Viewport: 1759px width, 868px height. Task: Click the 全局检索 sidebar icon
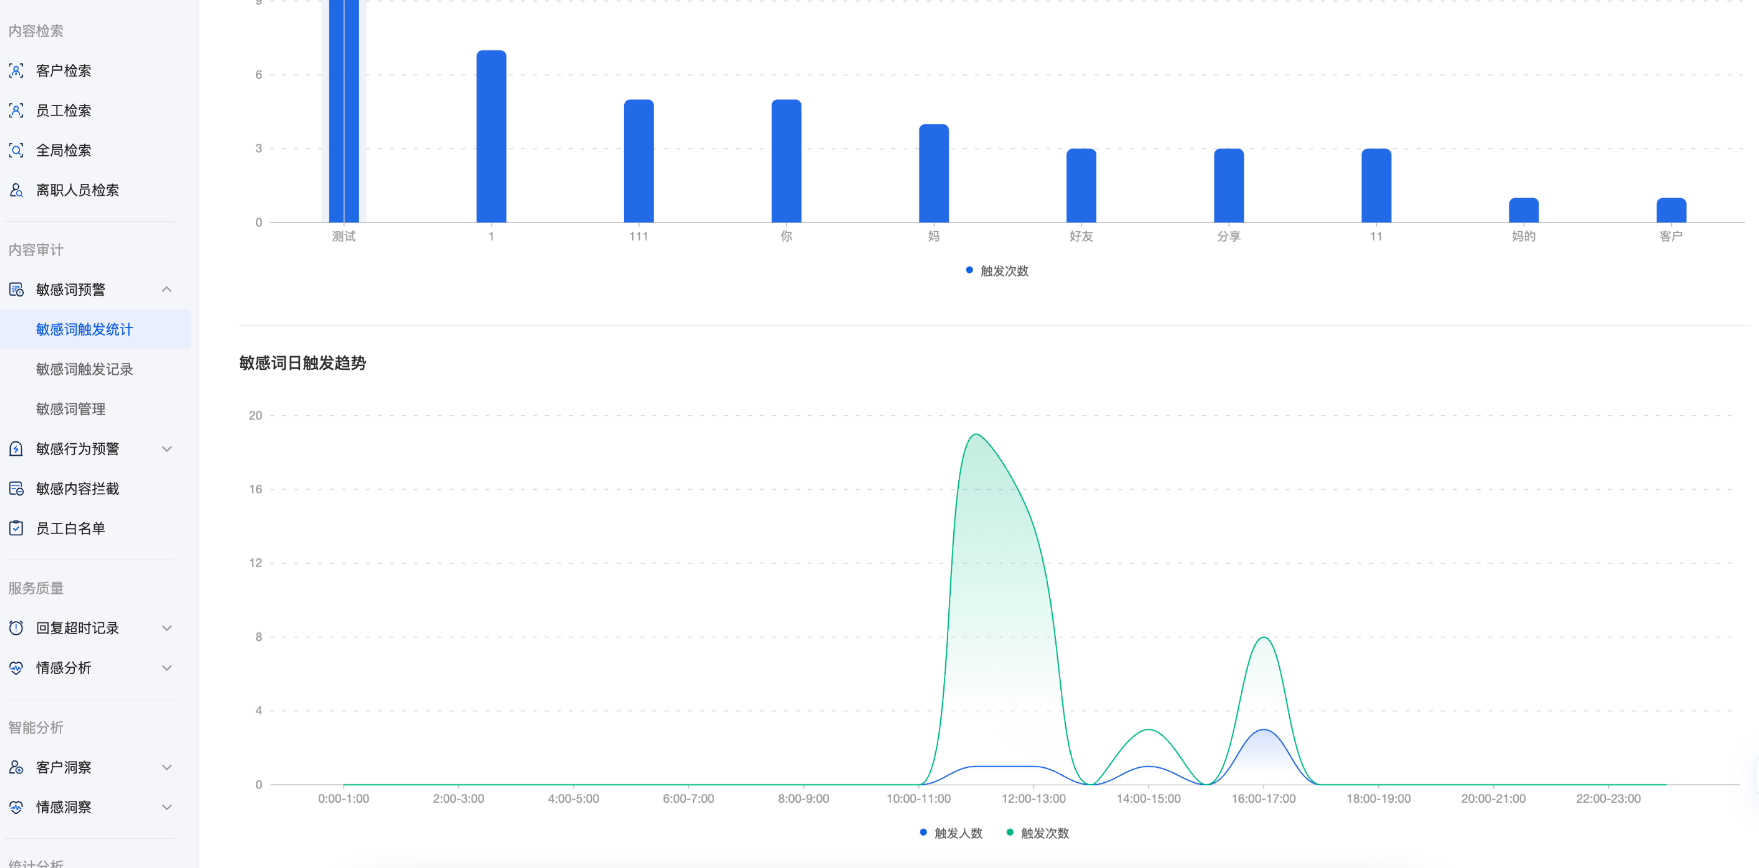coord(16,151)
